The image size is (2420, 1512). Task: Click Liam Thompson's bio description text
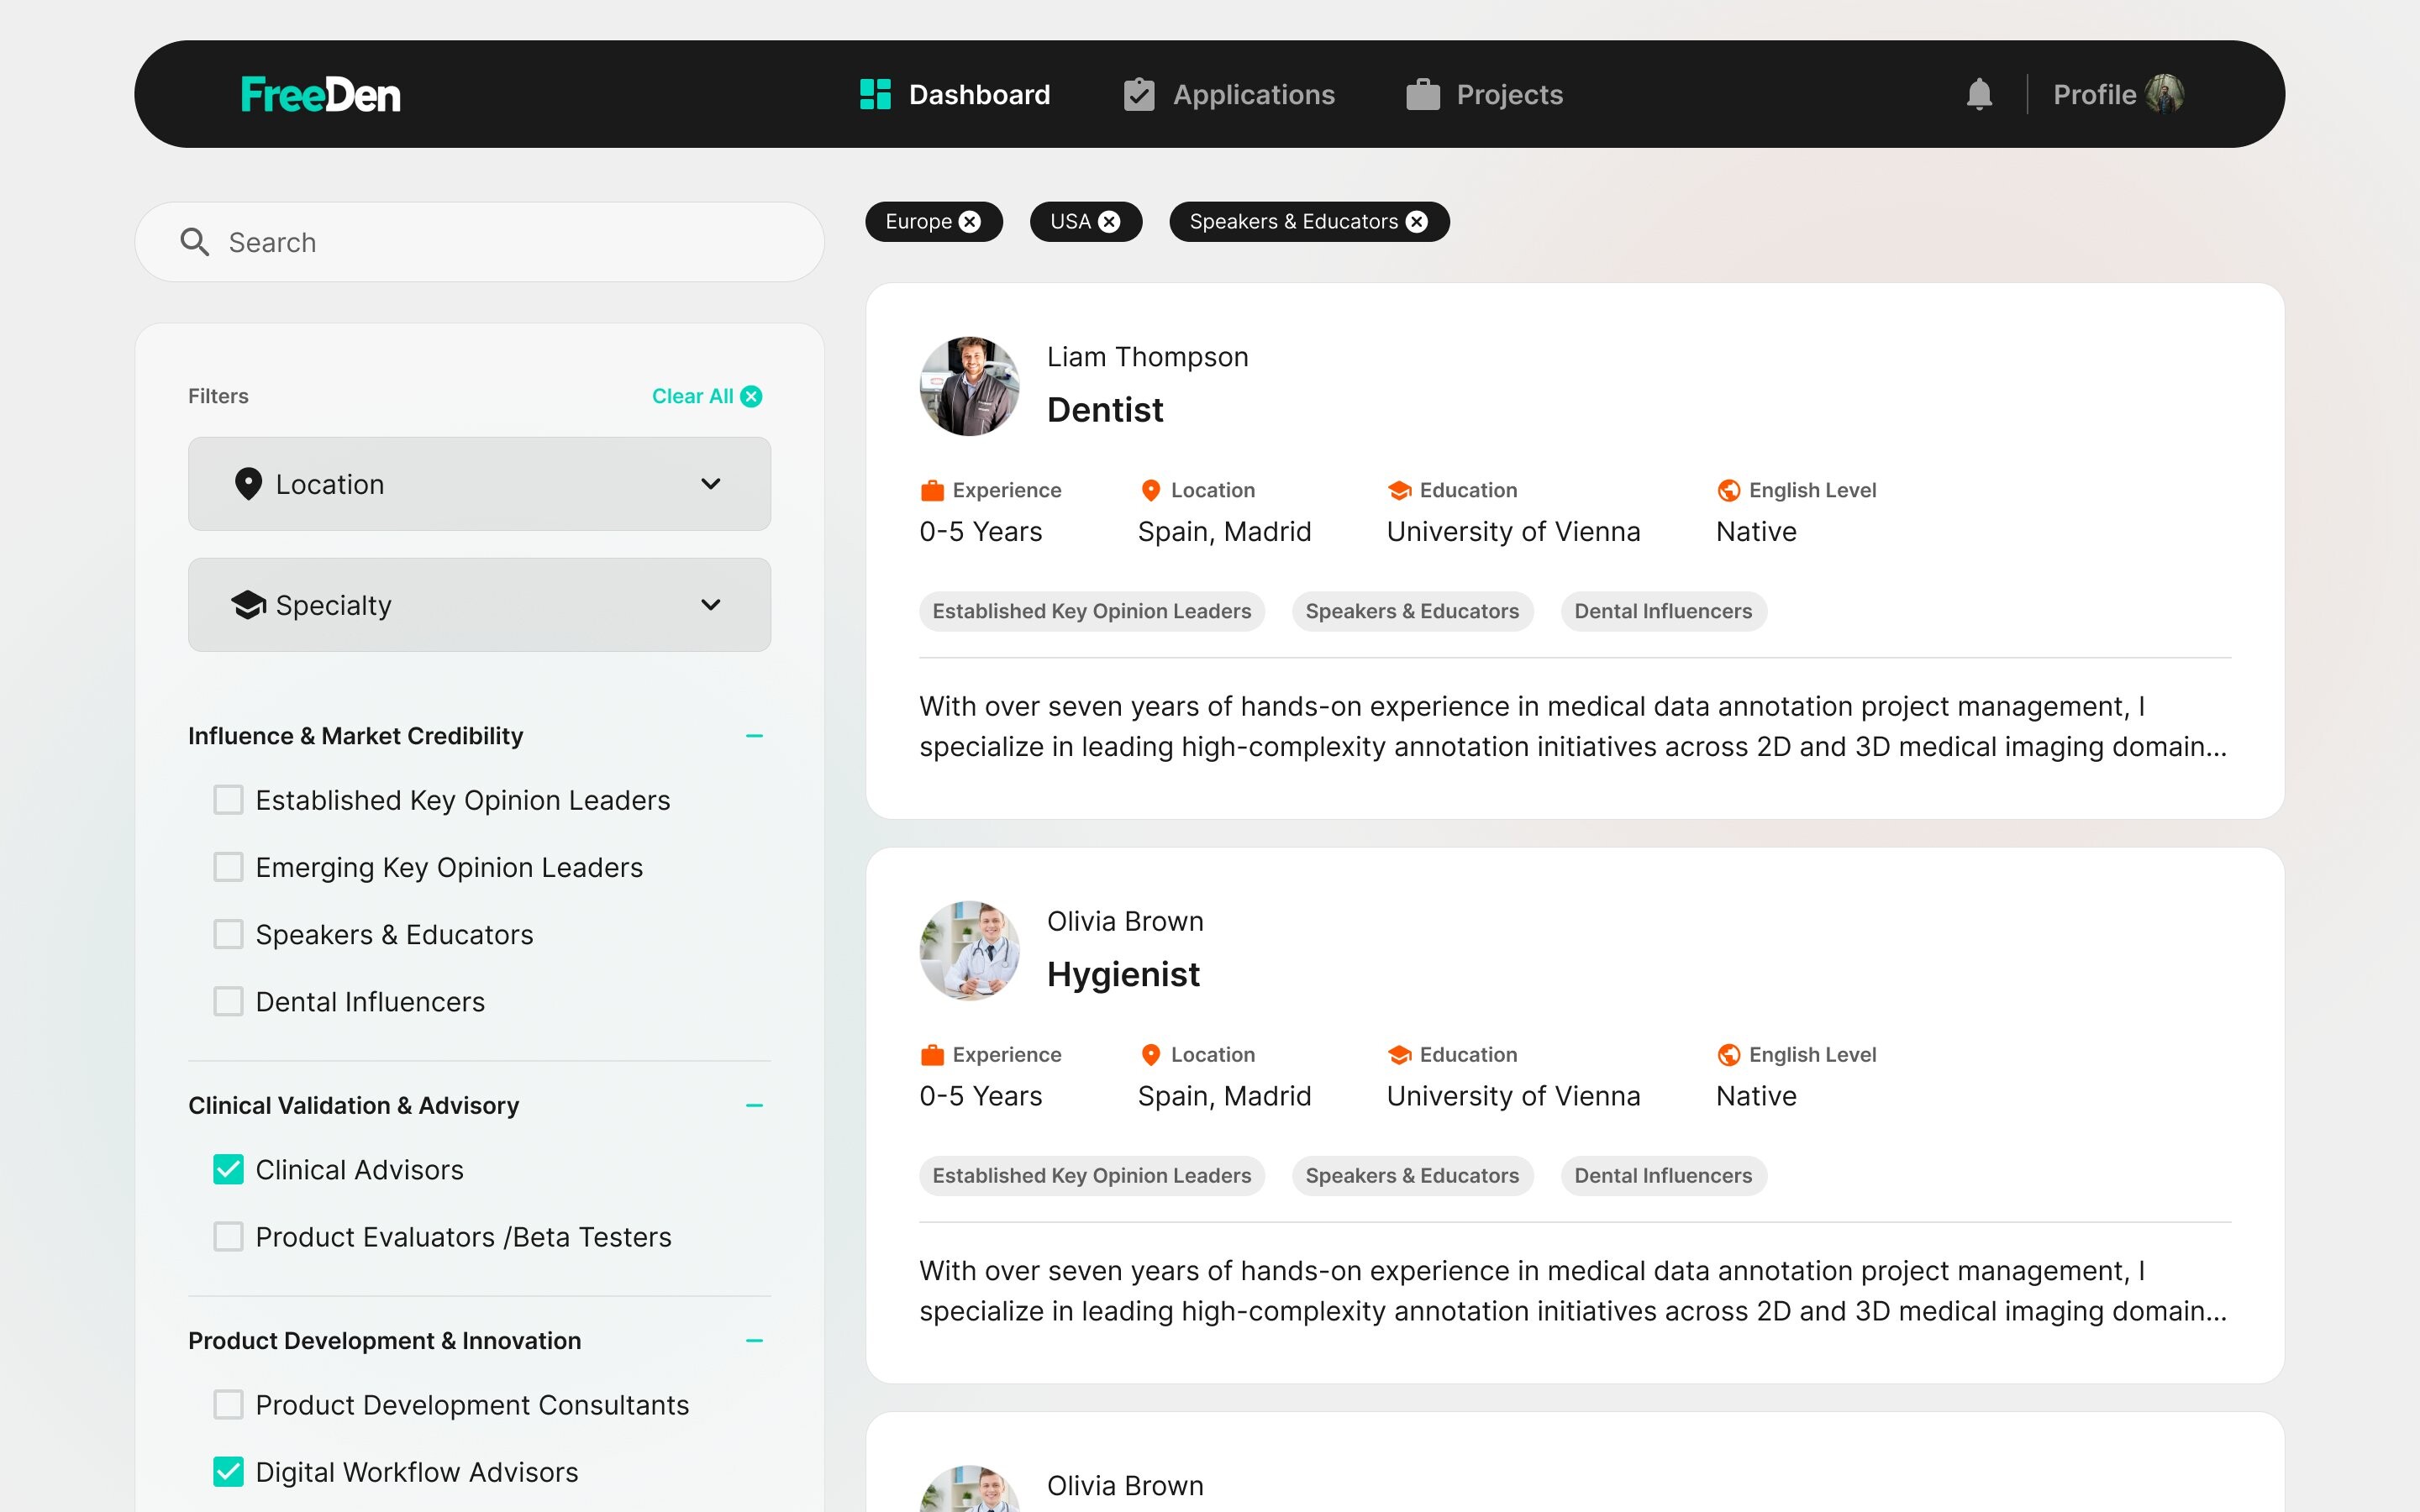tap(1574, 727)
